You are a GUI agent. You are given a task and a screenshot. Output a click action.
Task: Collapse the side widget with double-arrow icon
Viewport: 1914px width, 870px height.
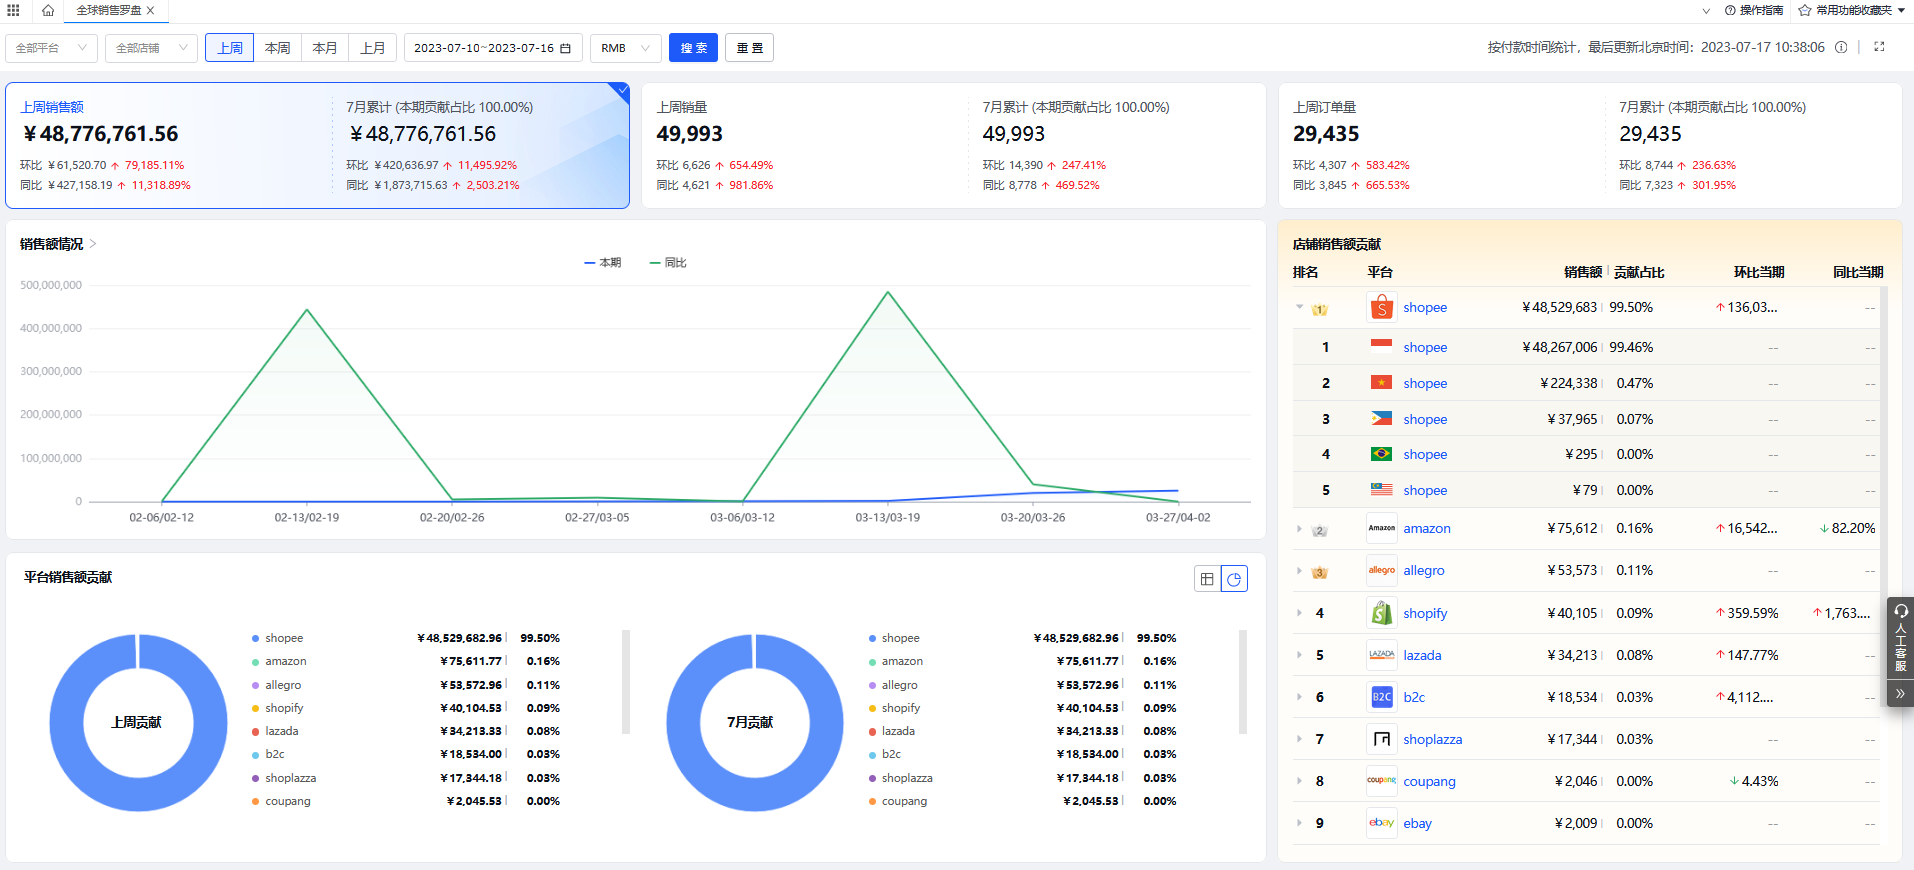(x=1900, y=693)
